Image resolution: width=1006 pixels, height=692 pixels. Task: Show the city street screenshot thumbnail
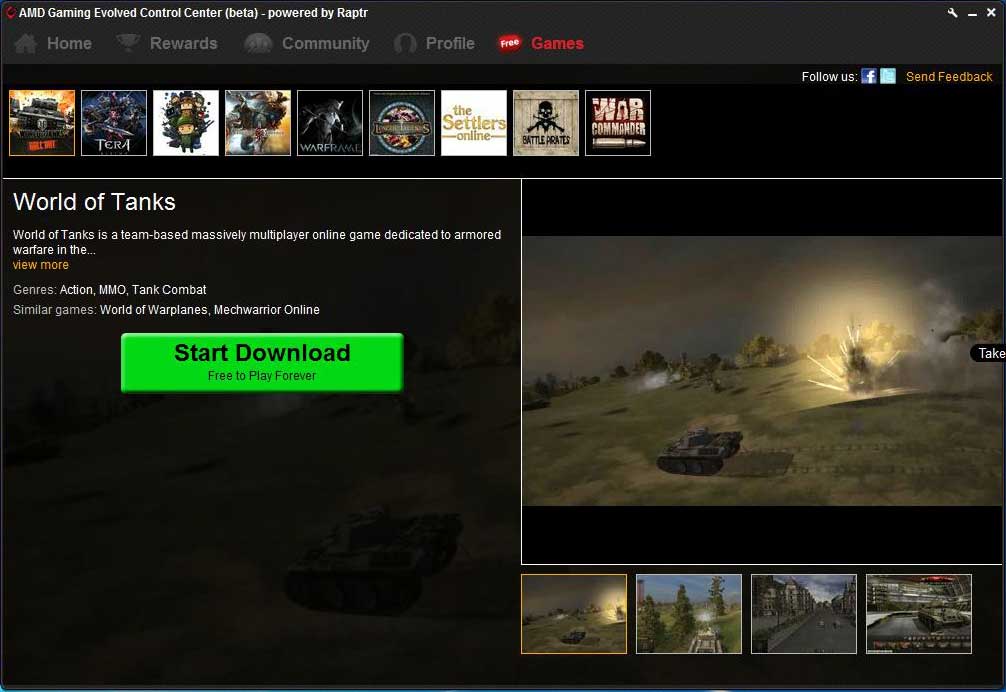click(803, 614)
